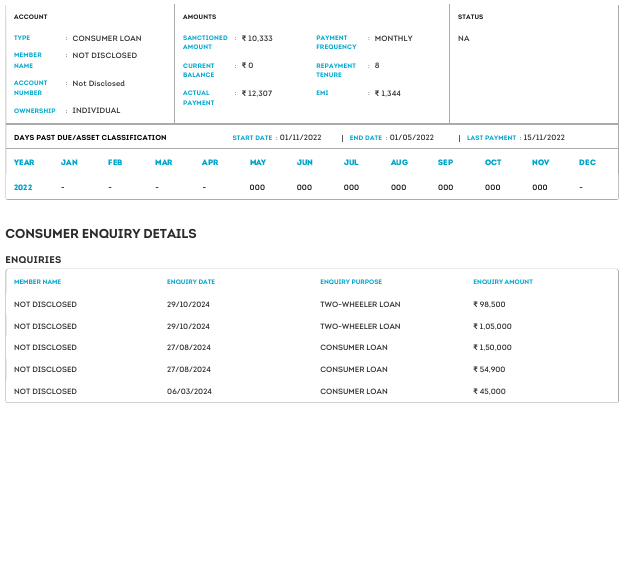Click the Consumer Enquiry Details heading

coord(101,234)
